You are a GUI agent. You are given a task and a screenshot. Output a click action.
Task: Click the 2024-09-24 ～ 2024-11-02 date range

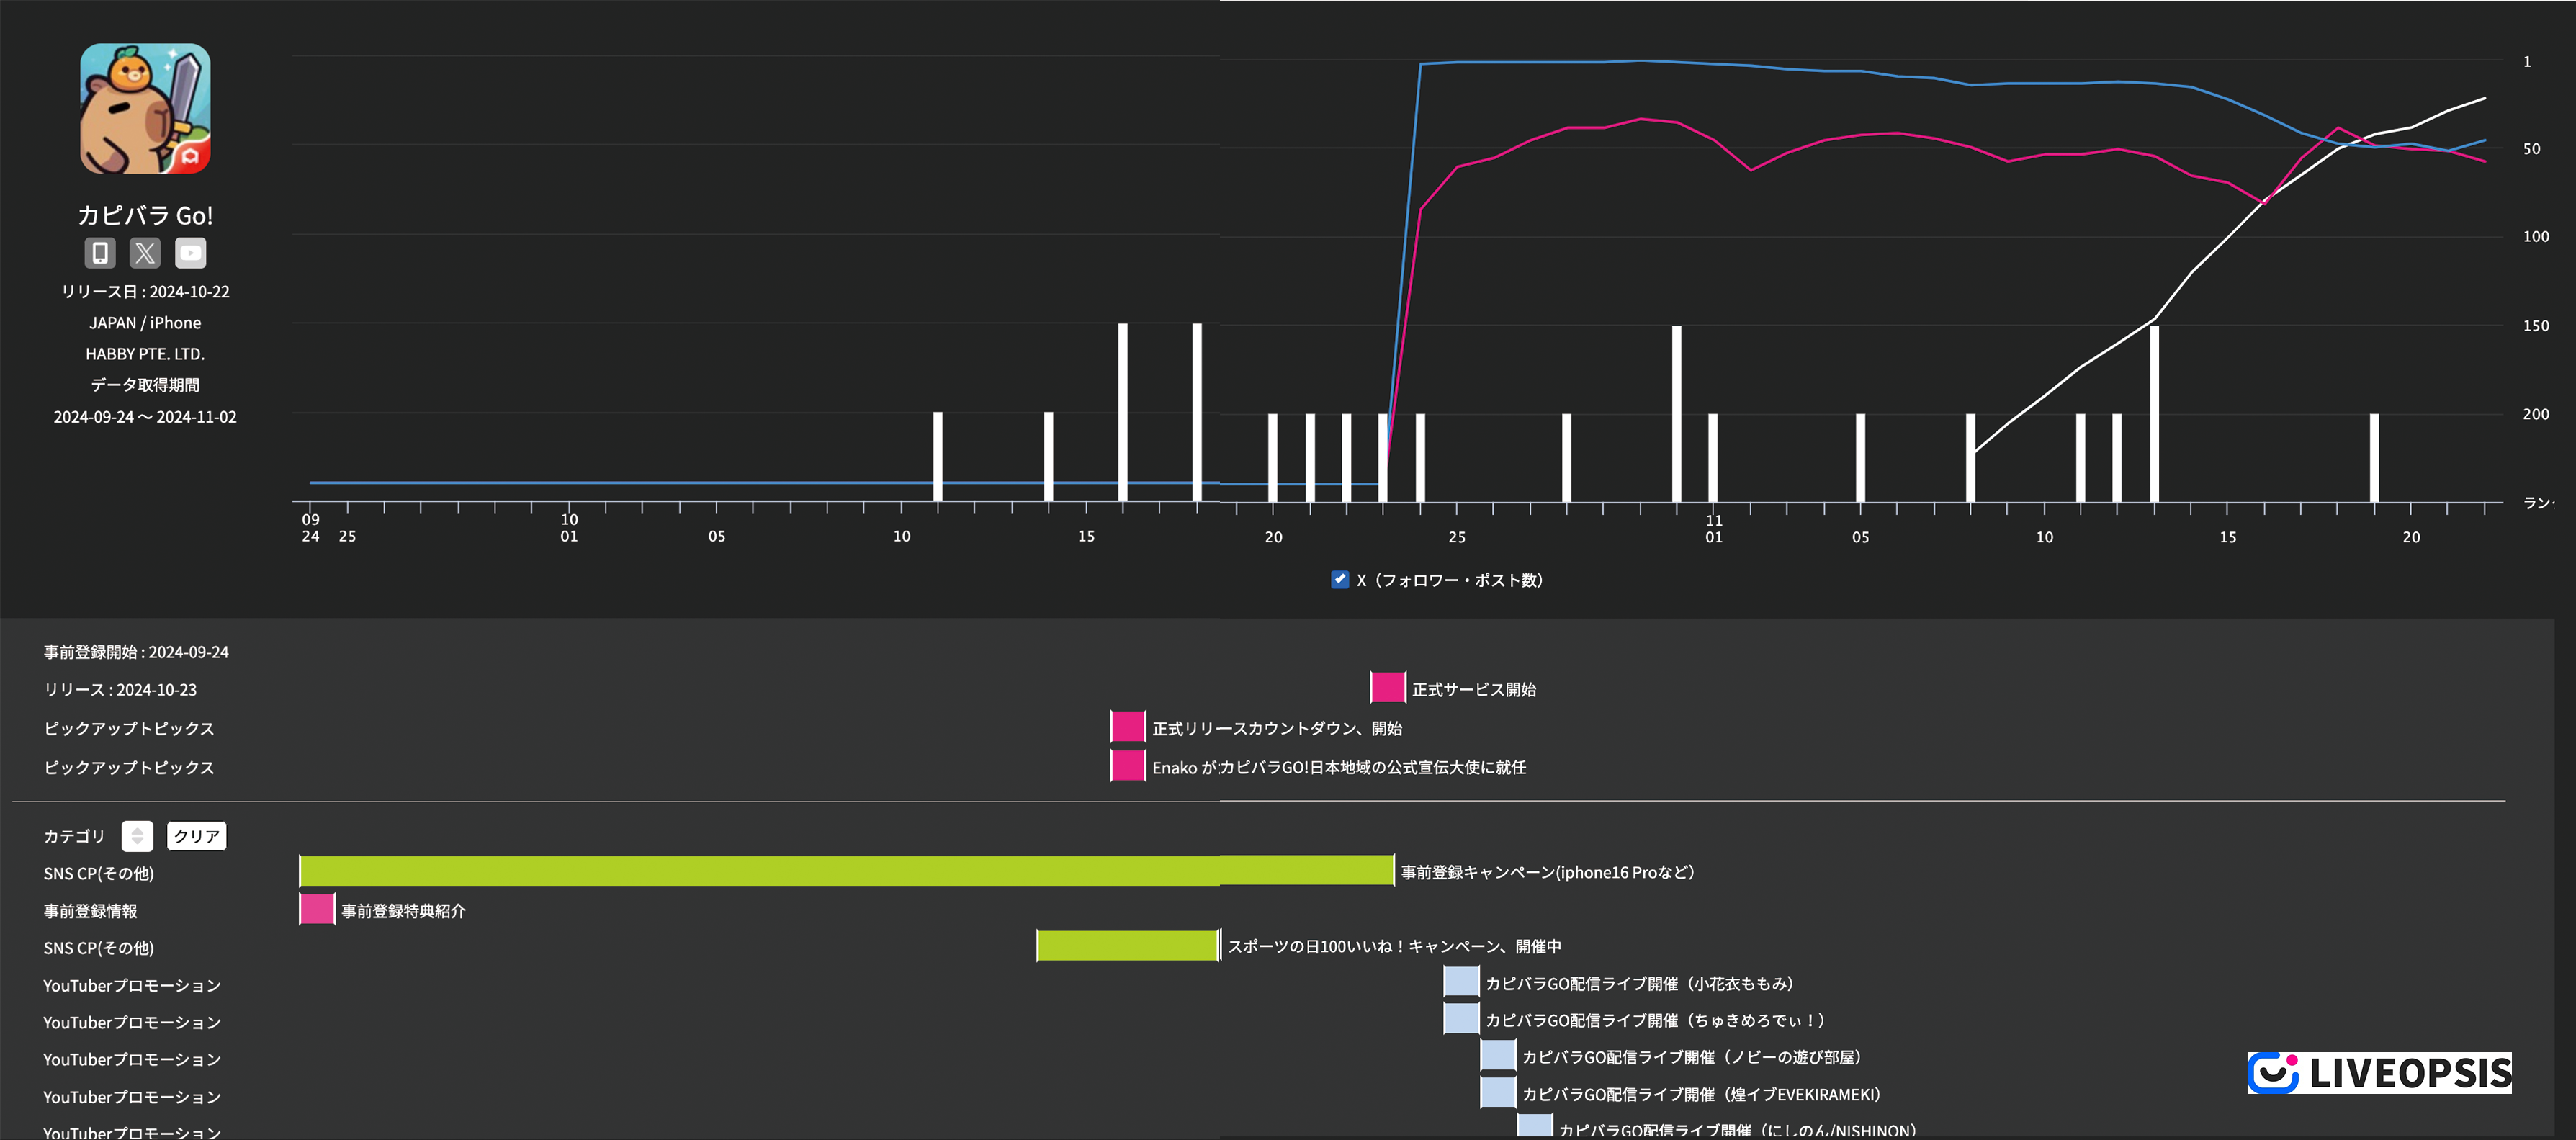click(x=145, y=416)
